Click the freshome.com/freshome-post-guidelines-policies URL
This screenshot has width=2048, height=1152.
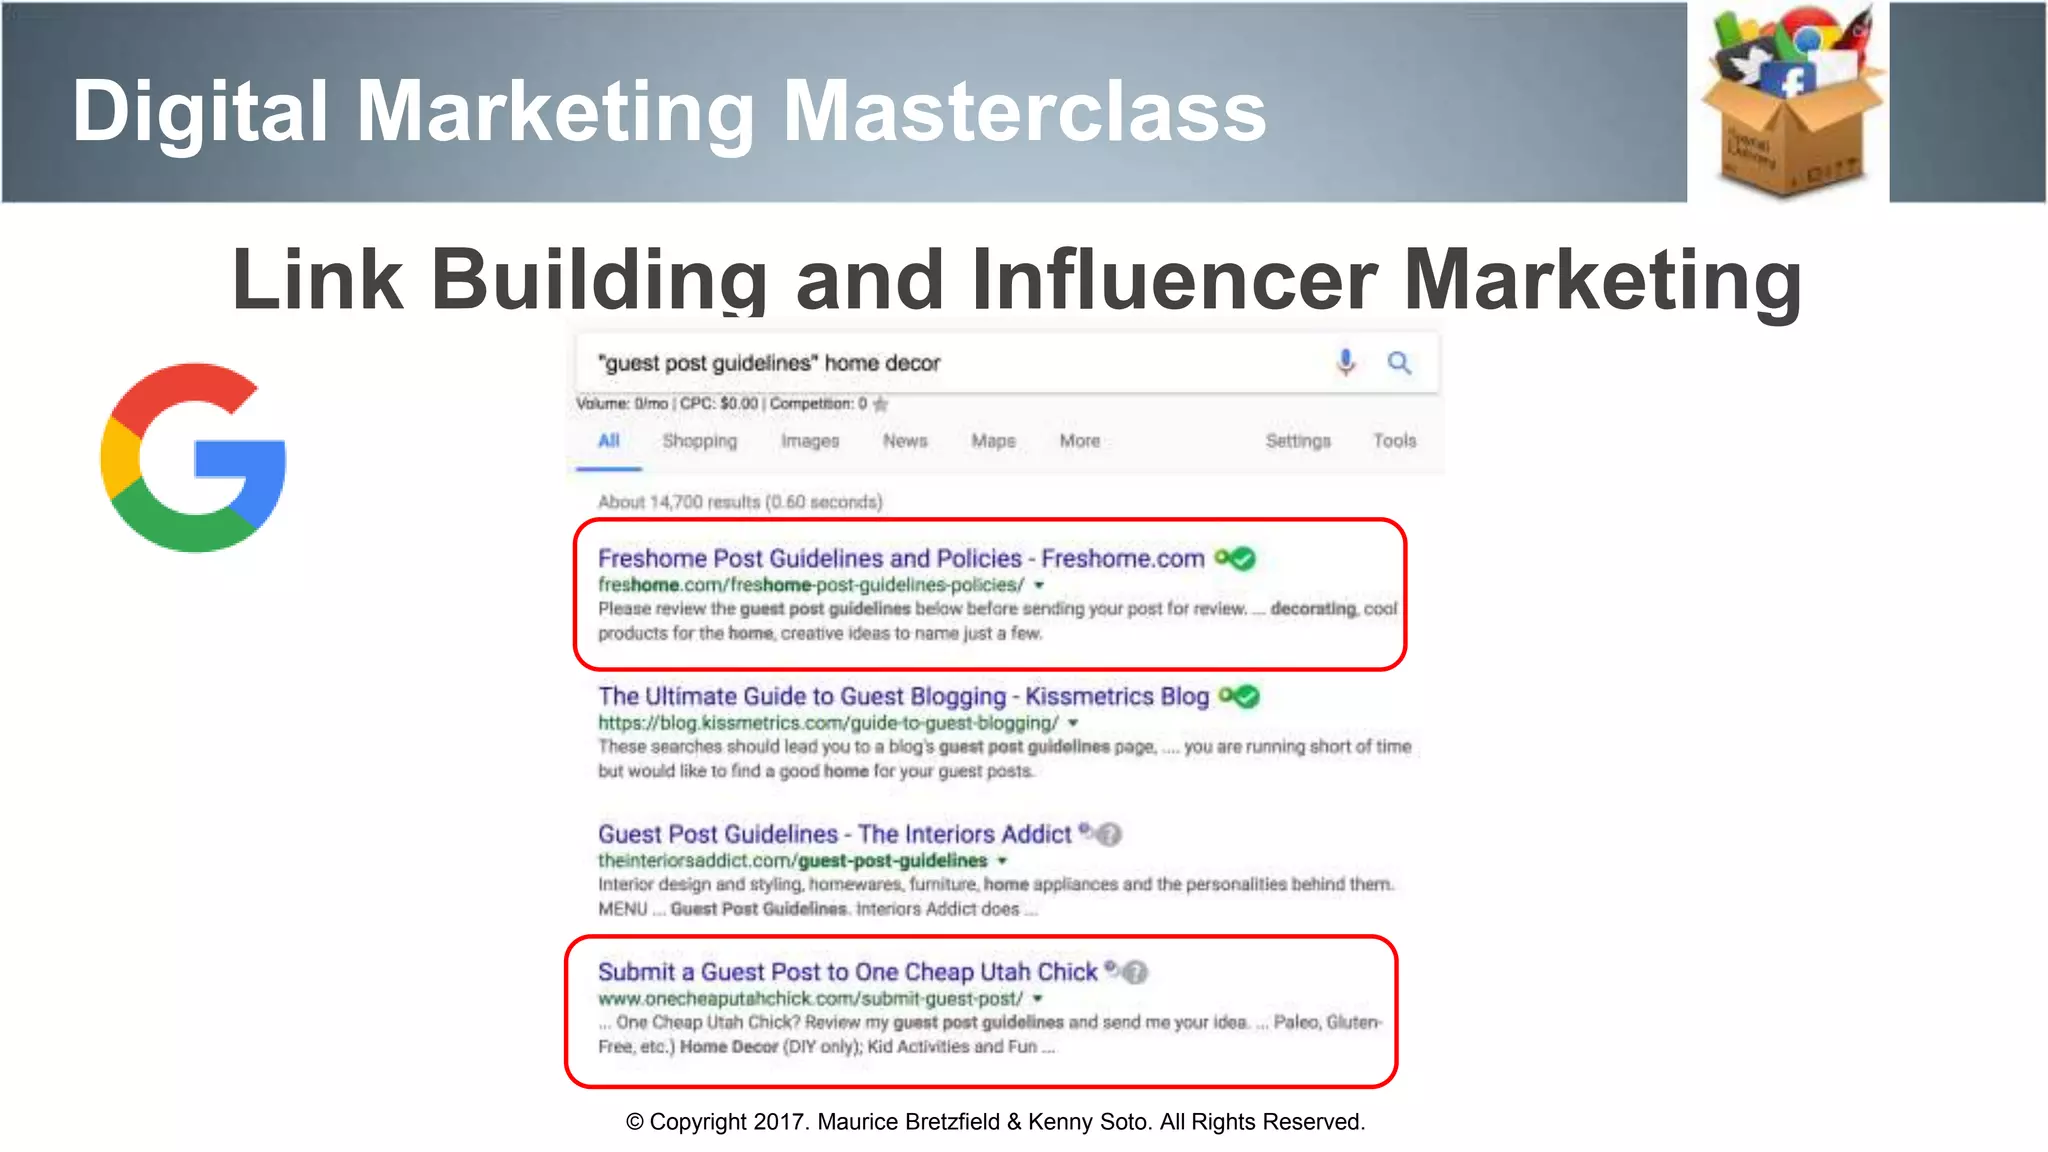tap(811, 585)
